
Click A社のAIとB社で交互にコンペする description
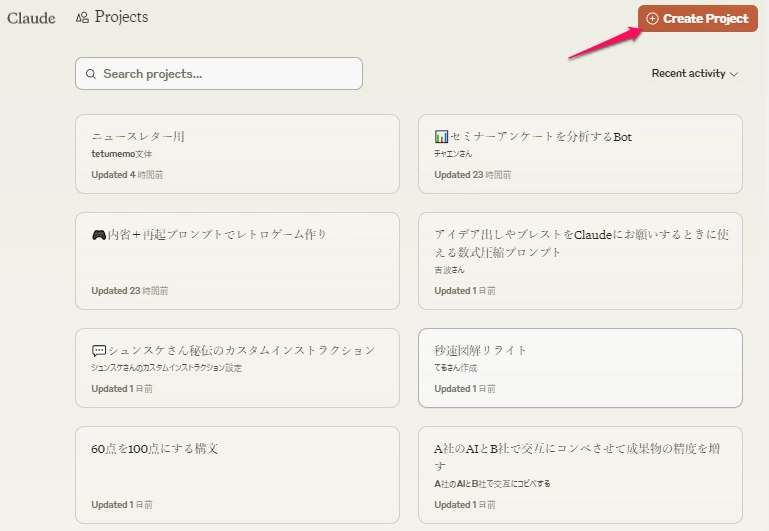[x=492, y=484]
